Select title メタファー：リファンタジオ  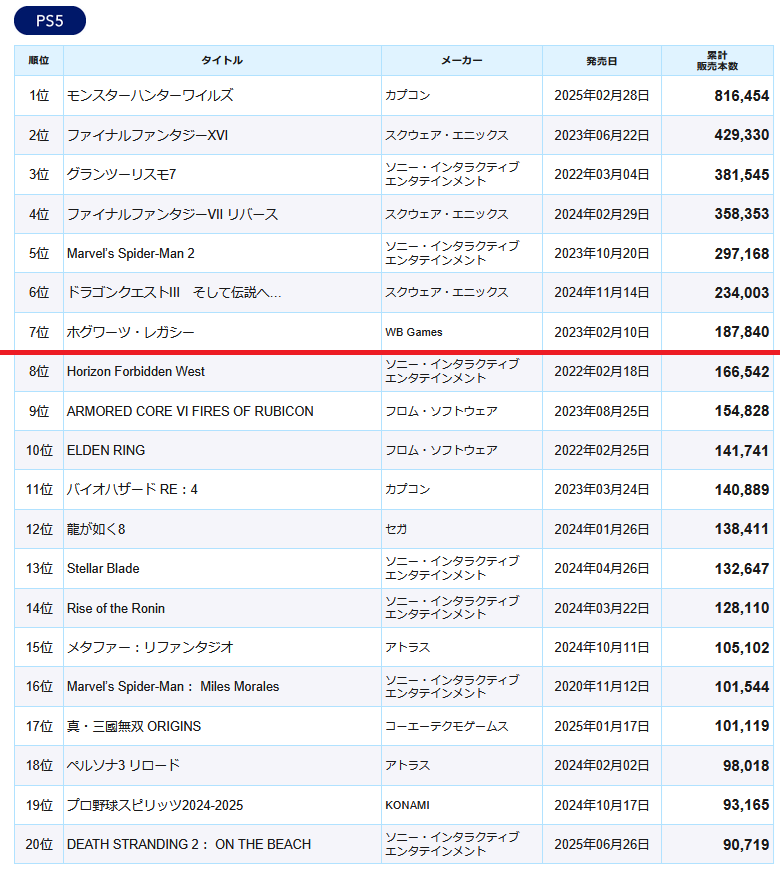pos(150,648)
